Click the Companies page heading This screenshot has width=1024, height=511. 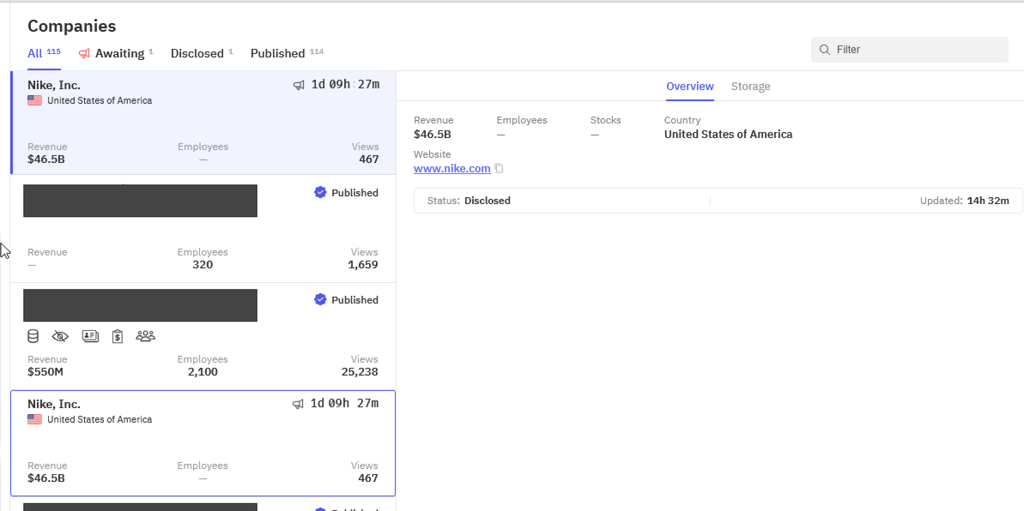point(72,26)
